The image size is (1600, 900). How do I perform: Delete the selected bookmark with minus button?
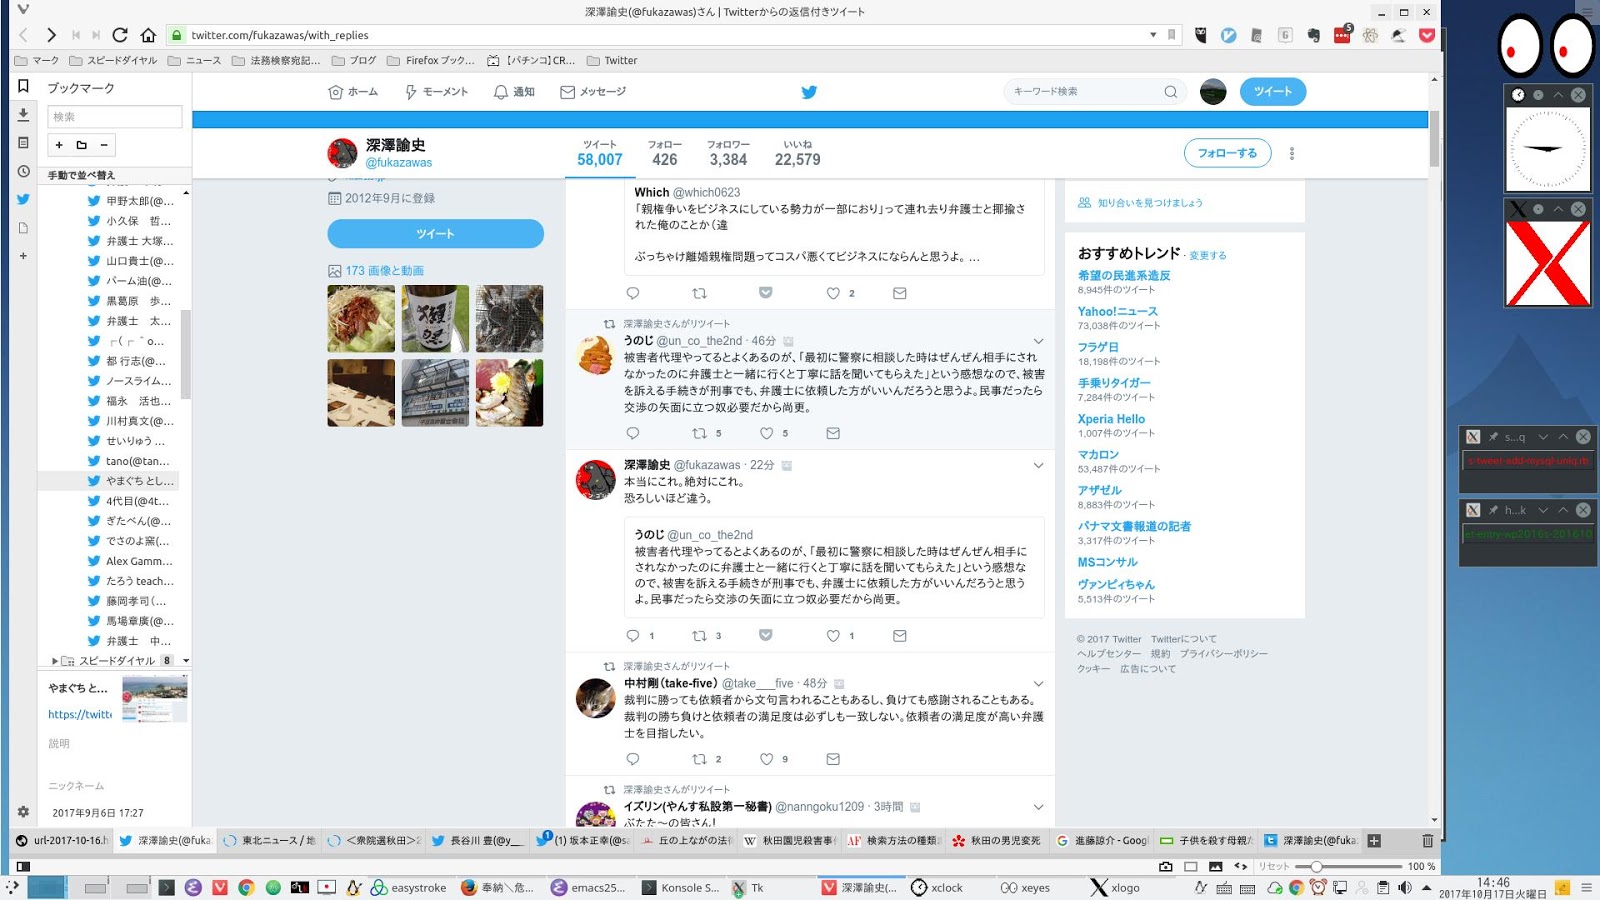(104, 145)
